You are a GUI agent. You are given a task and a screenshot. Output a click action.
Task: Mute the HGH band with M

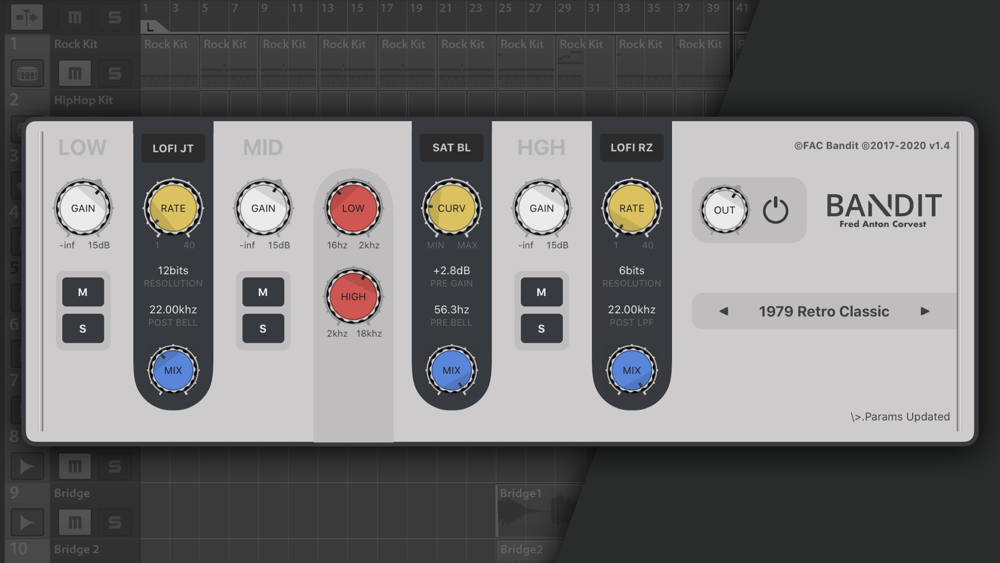pos(541,292)
